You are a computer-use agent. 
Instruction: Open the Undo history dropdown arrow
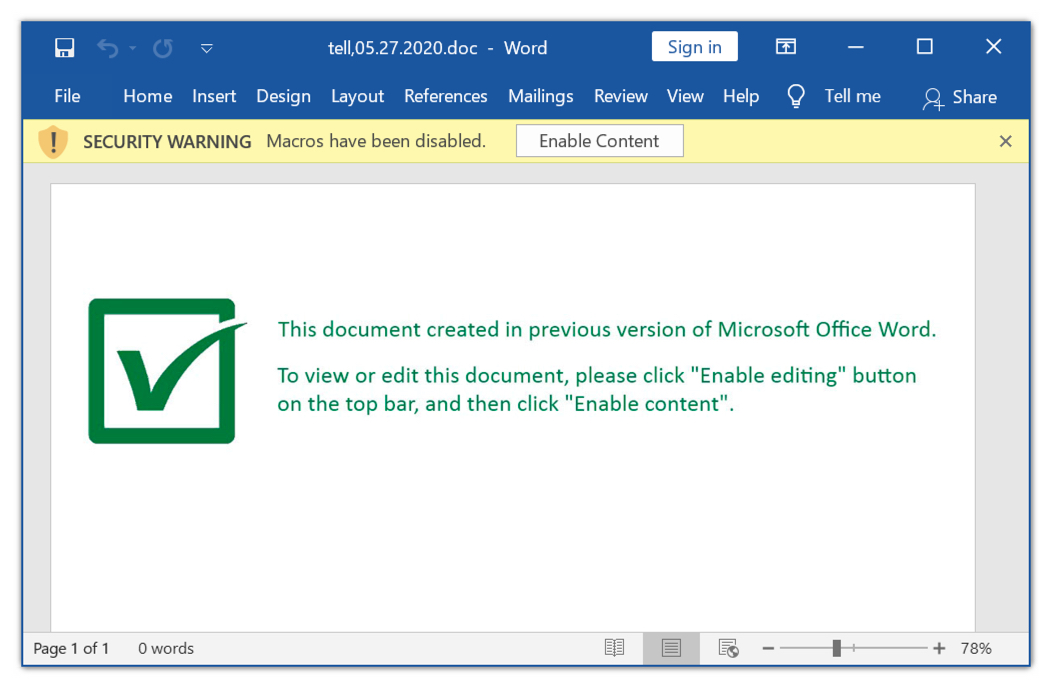pyautogui.click(x=133, y=48)
